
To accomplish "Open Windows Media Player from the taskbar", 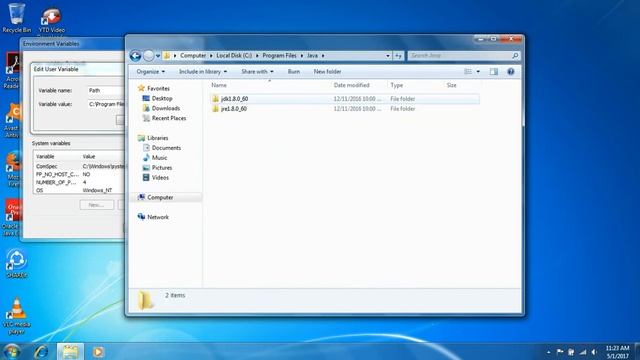I will click(98, 351).
